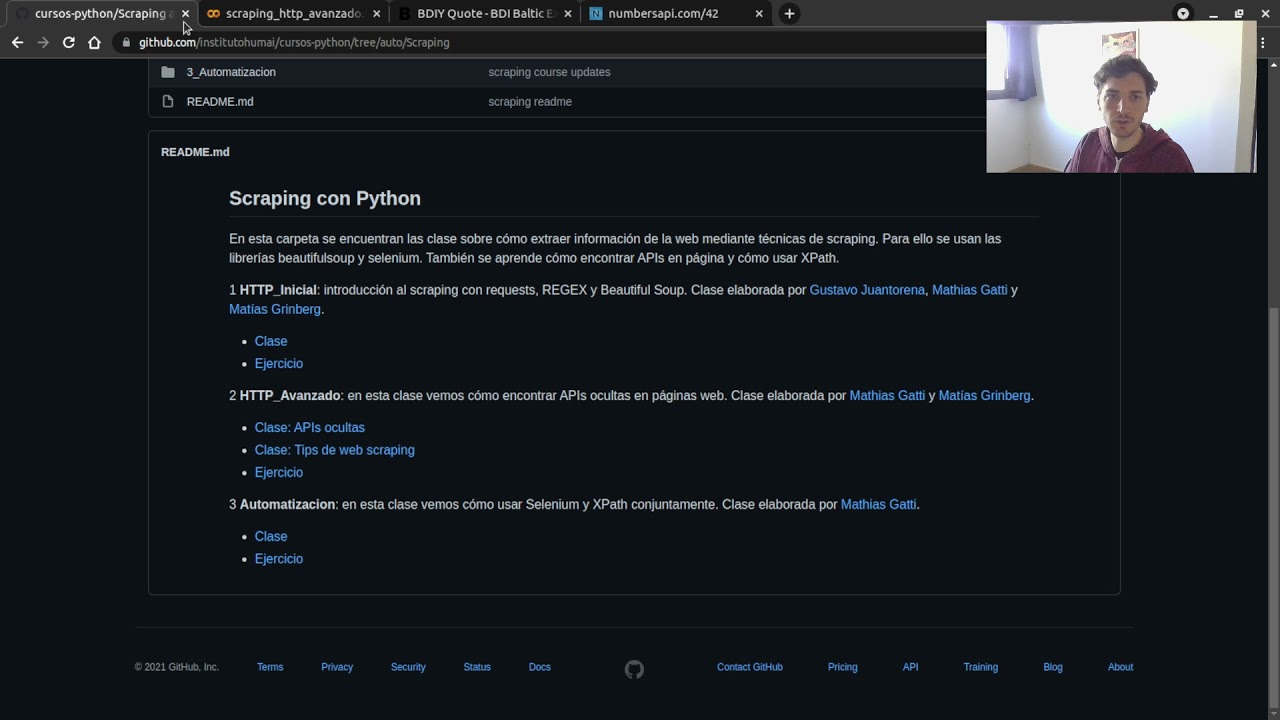Viewport: 1280px width, 720px height.
Task: Open the Clase link under Automatizacion
Action: click(271, 536)
